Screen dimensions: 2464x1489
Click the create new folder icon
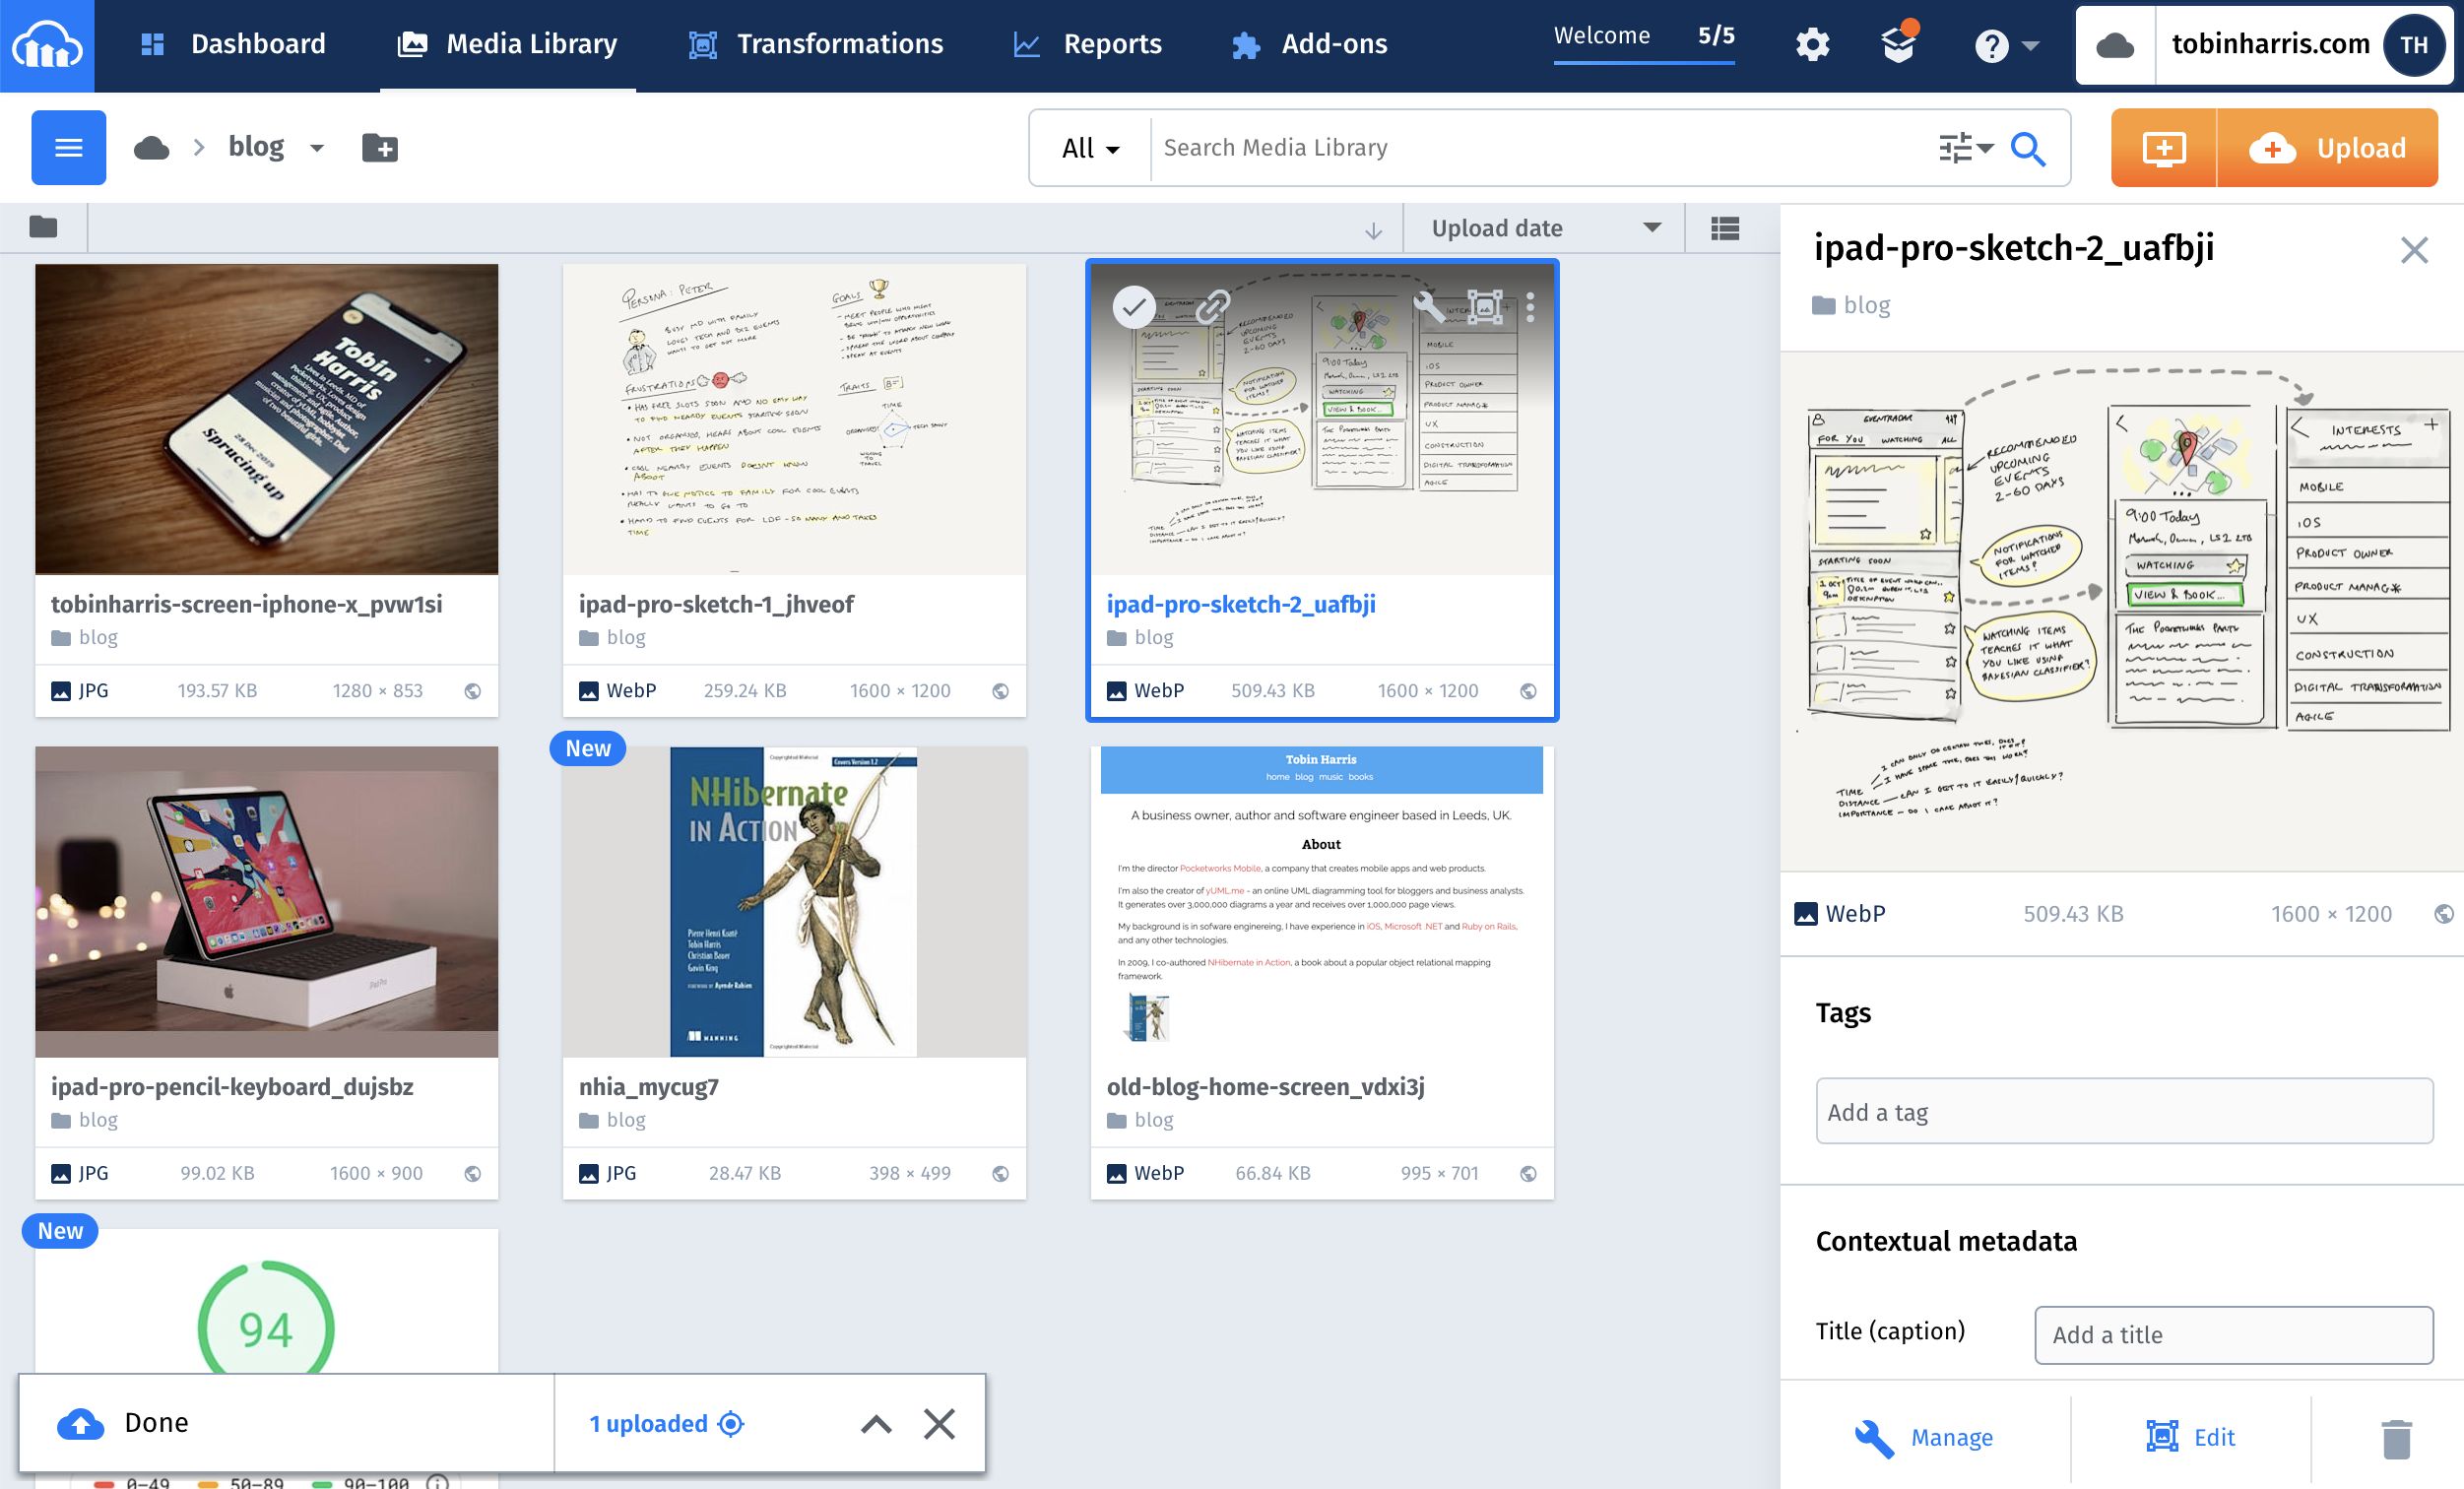click(x=379, y=148)
